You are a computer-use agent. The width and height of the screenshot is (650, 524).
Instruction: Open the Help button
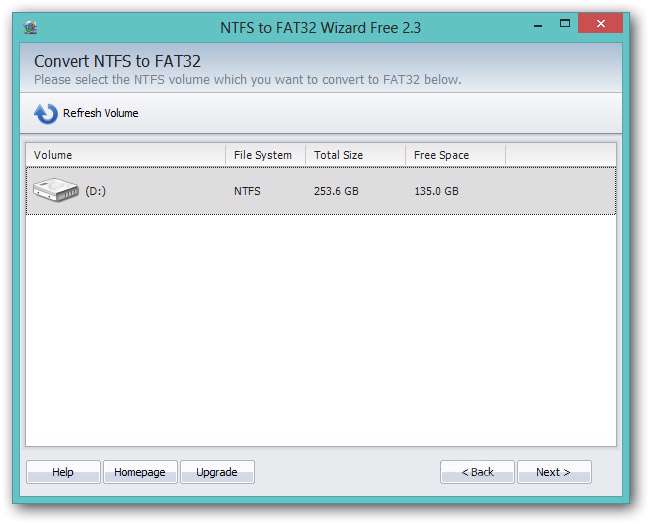pos(63,472)
